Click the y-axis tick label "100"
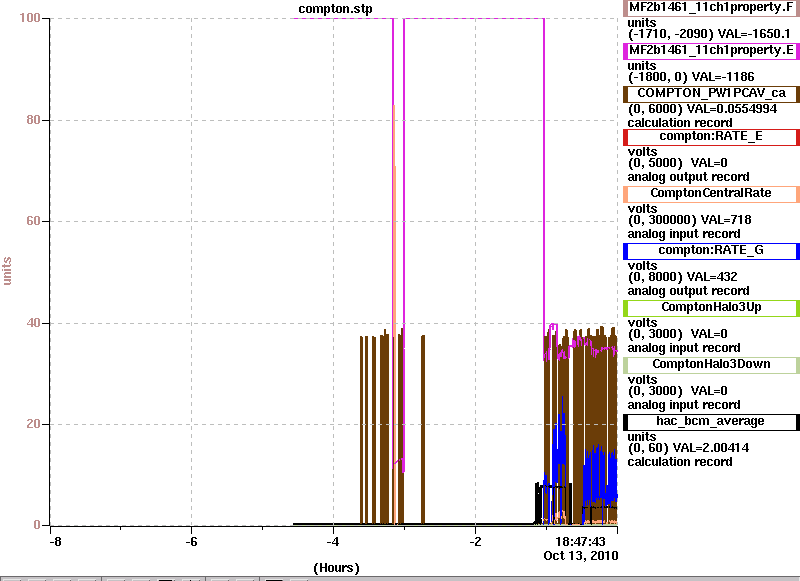The image size is (800, 581). pyautogui.click(x=30, y=18)
